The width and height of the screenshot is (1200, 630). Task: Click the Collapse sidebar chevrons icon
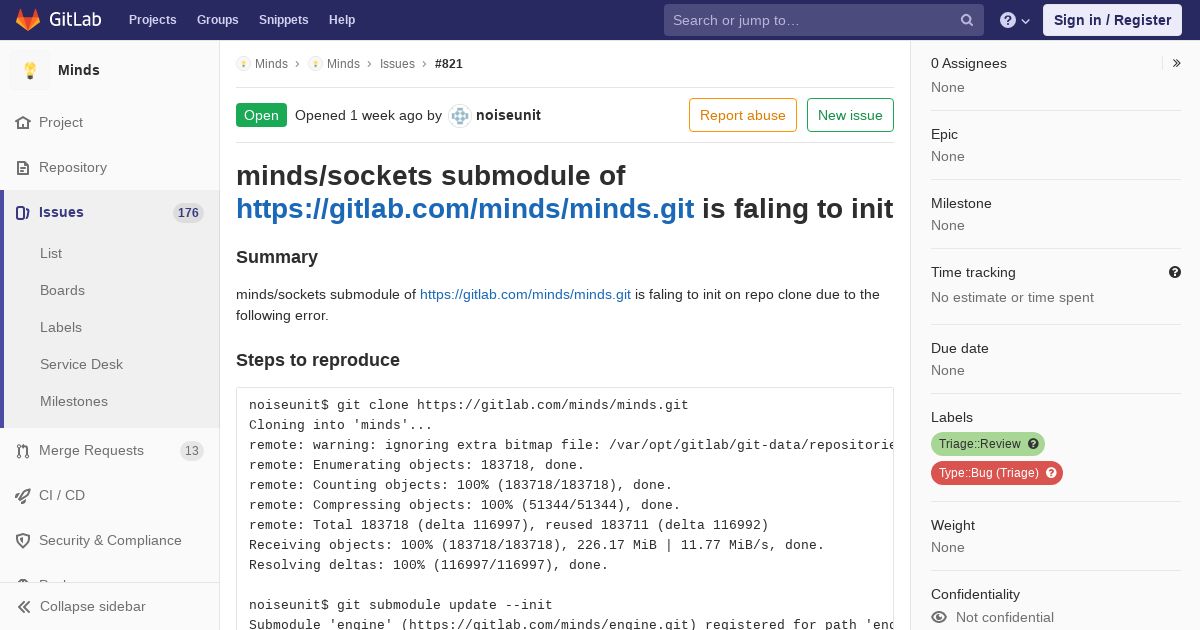click(x=24, y=607)
